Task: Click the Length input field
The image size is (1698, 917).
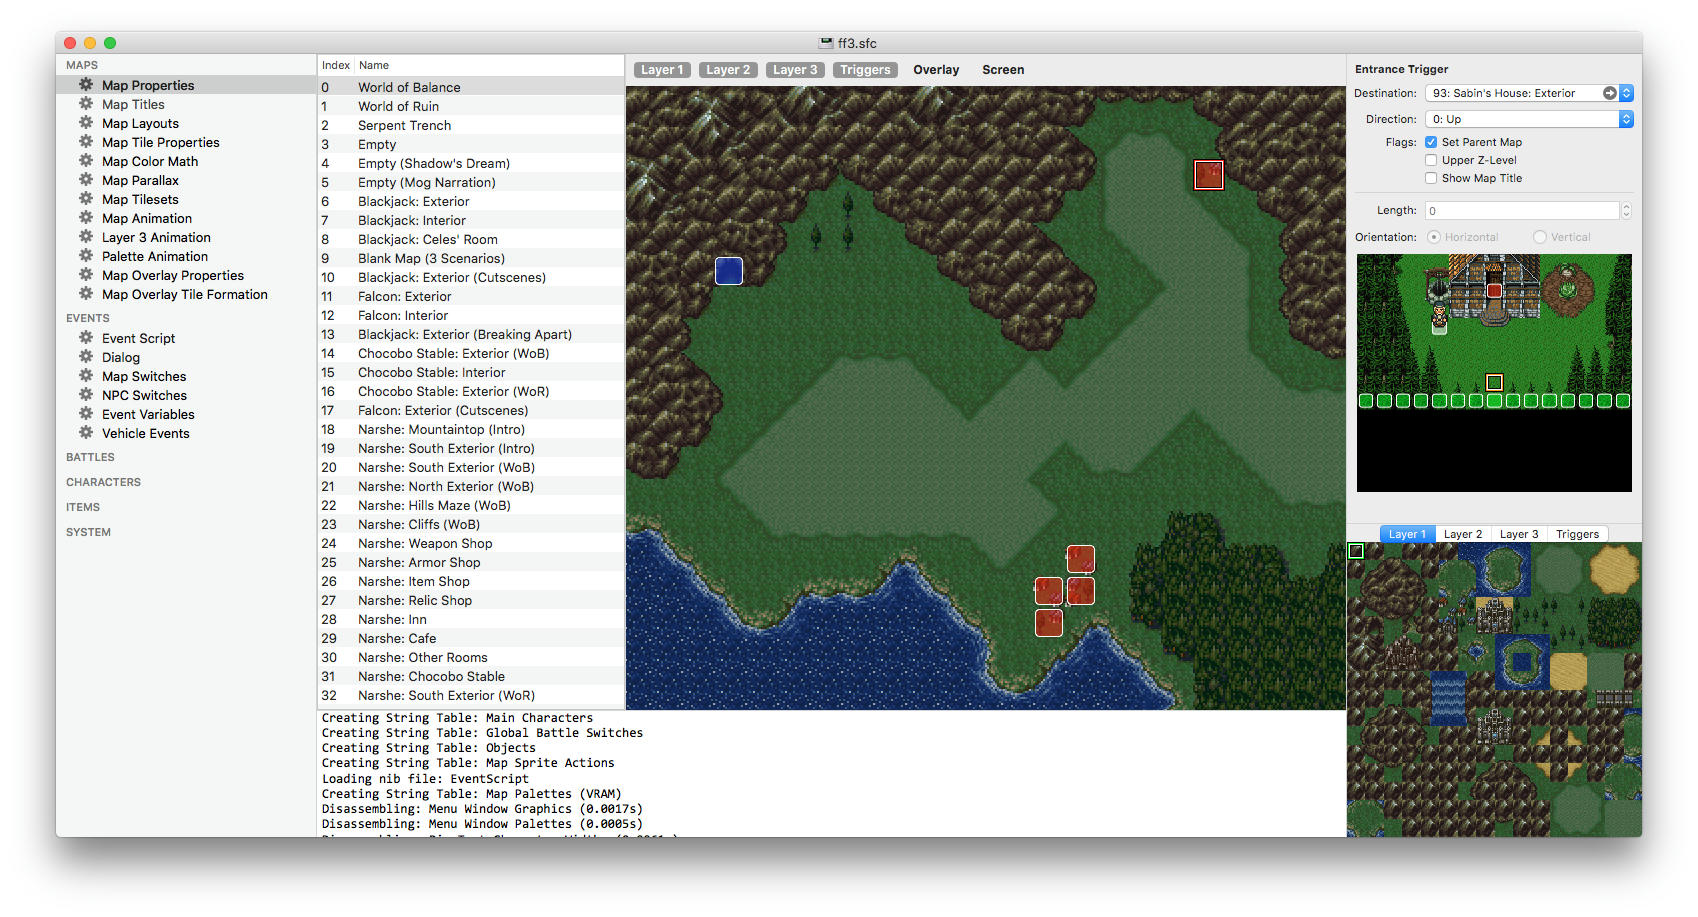Action: coord(1522,211)
